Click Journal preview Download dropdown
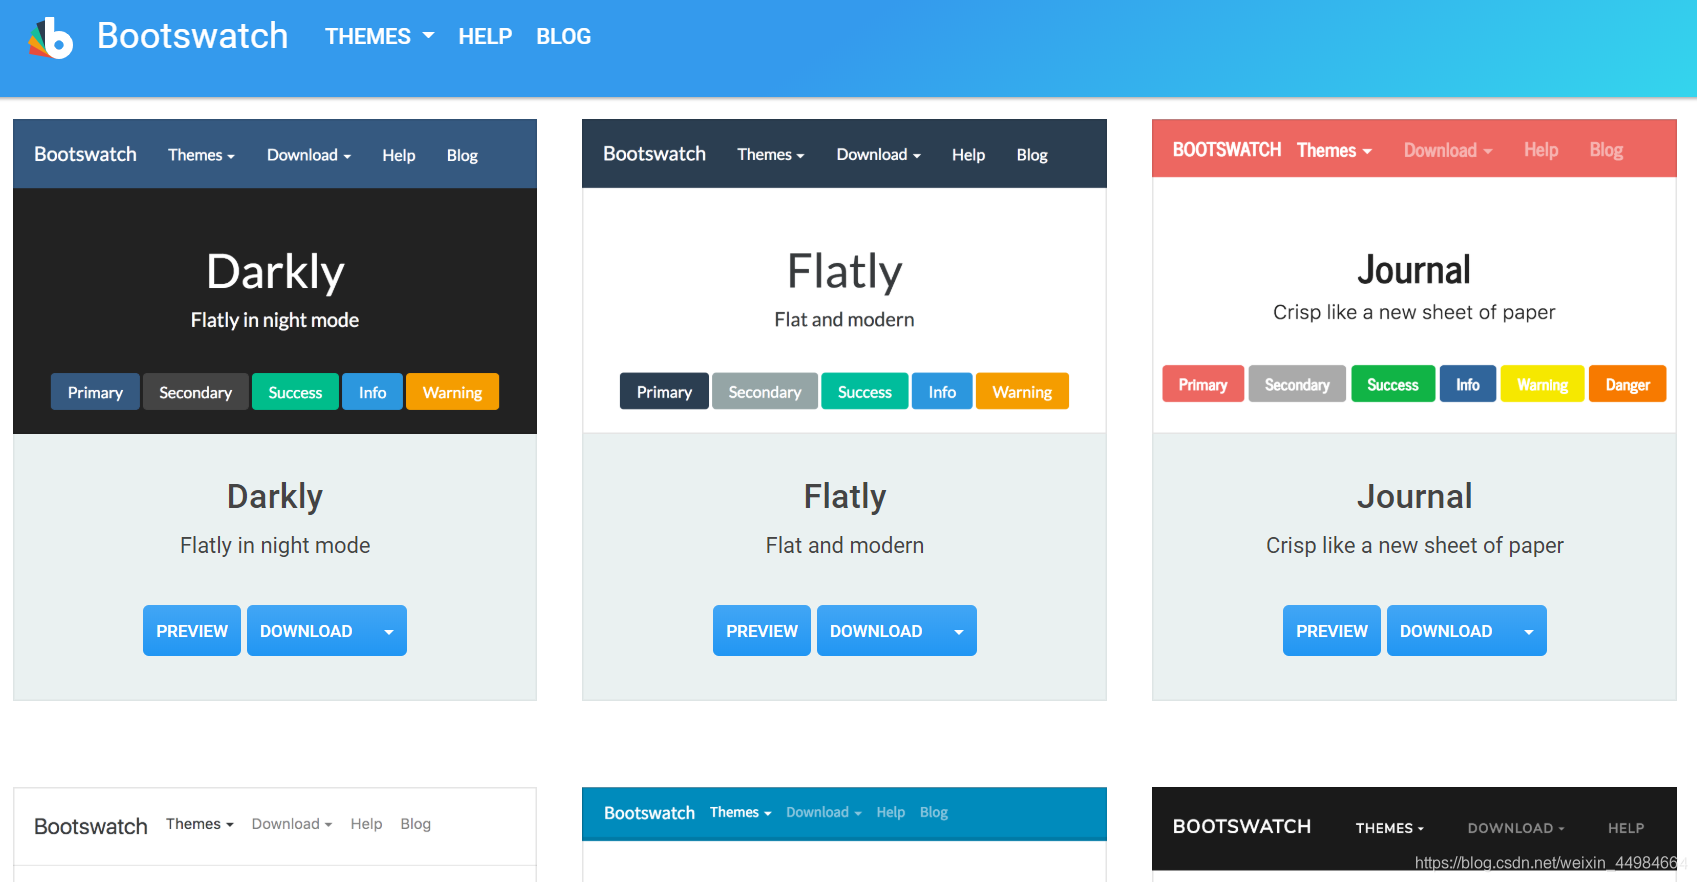The height and width of the screenshot is (882, 1697). pos(1448,150)
